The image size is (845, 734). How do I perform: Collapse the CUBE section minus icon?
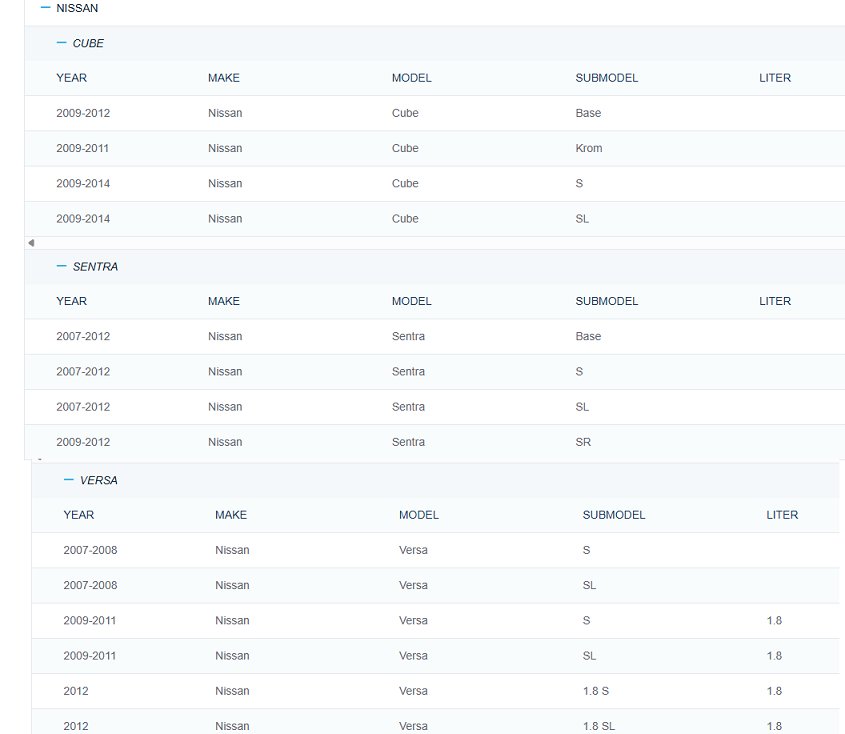click(62, 43)
